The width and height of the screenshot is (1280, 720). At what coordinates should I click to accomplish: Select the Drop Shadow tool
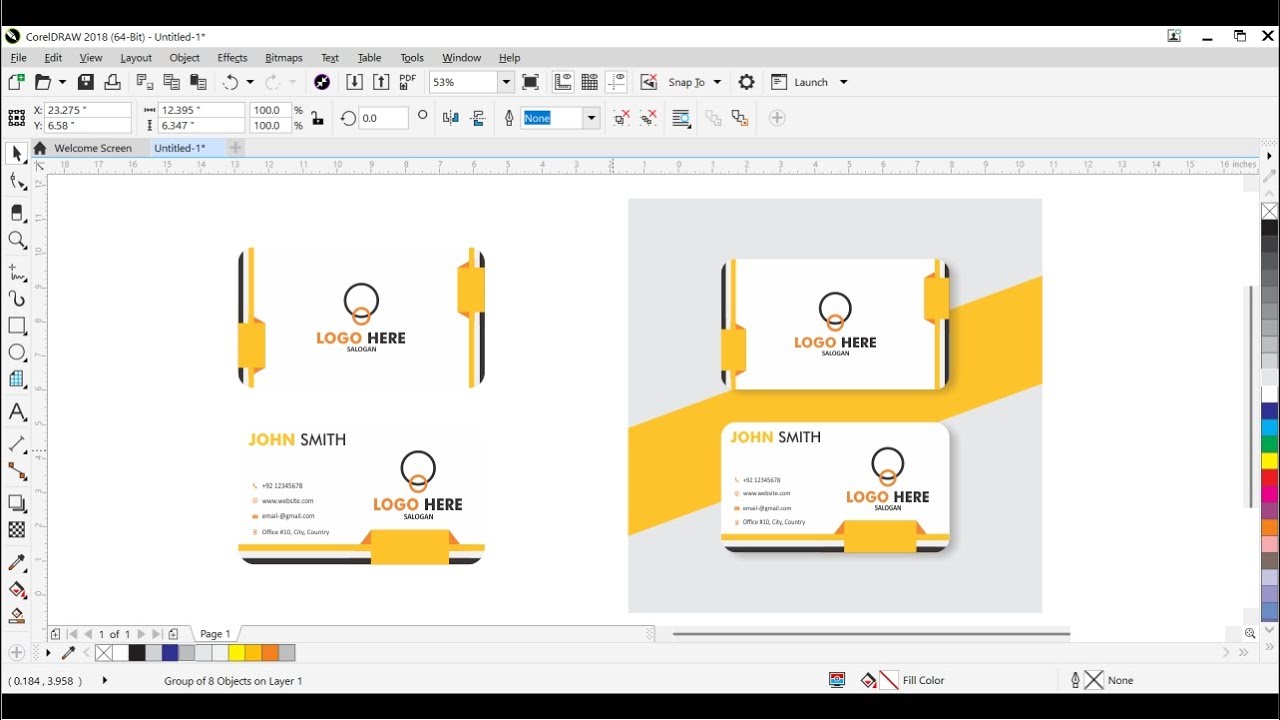tap(16, 503)
